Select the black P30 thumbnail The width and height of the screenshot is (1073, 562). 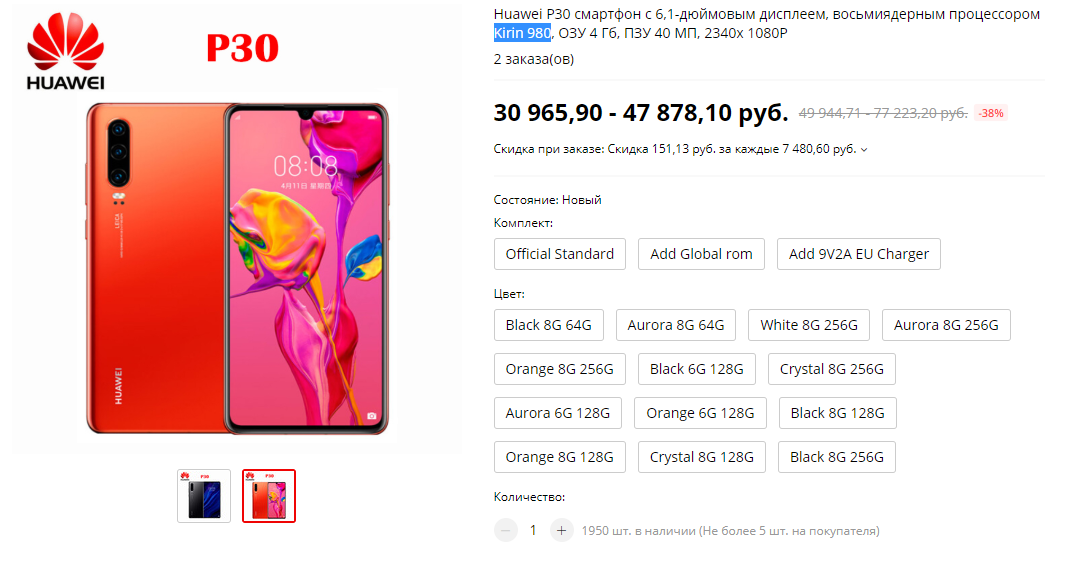204,496
